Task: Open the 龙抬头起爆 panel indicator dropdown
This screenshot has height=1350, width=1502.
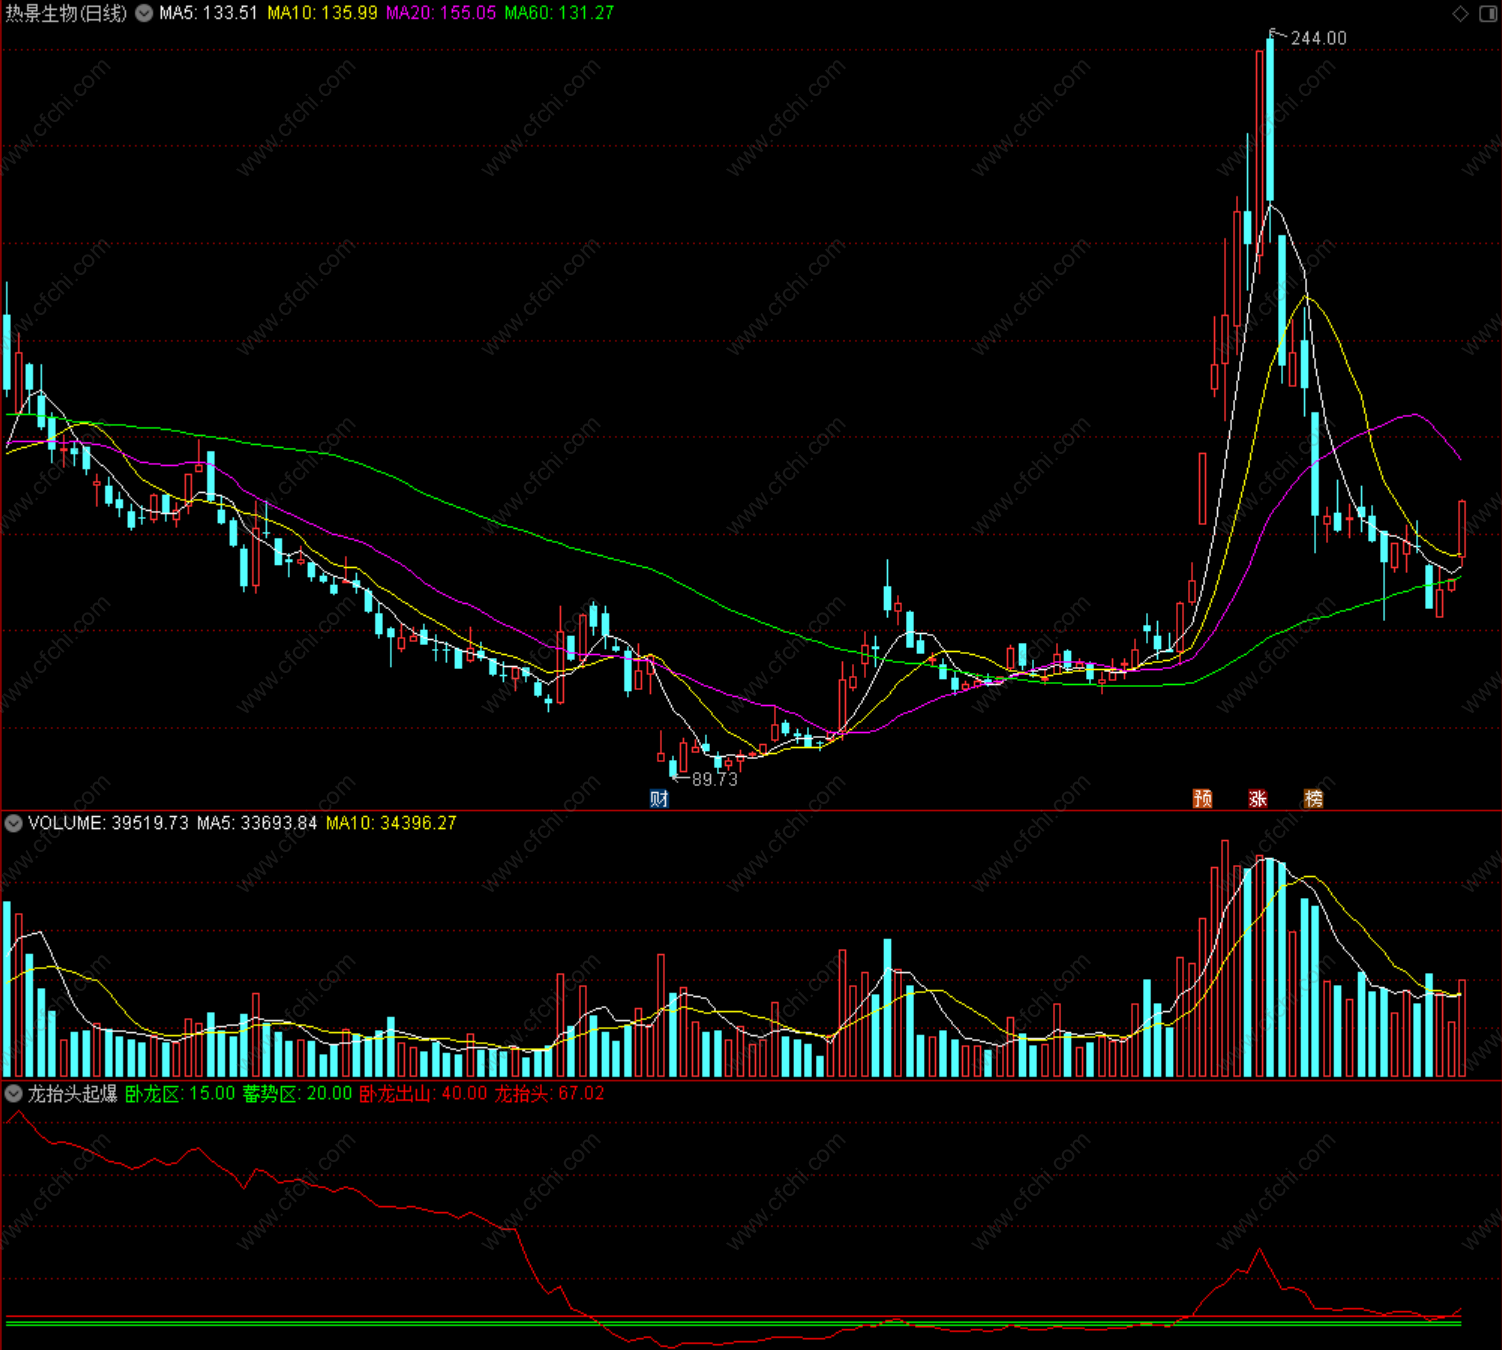Action: 14,1093
